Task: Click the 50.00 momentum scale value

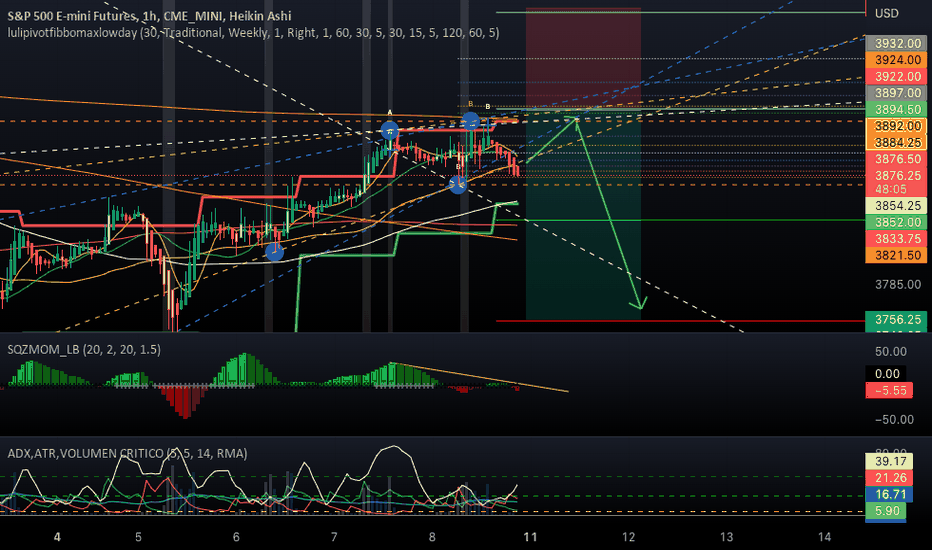Action: pyautogui.click(x=890, y=351)
